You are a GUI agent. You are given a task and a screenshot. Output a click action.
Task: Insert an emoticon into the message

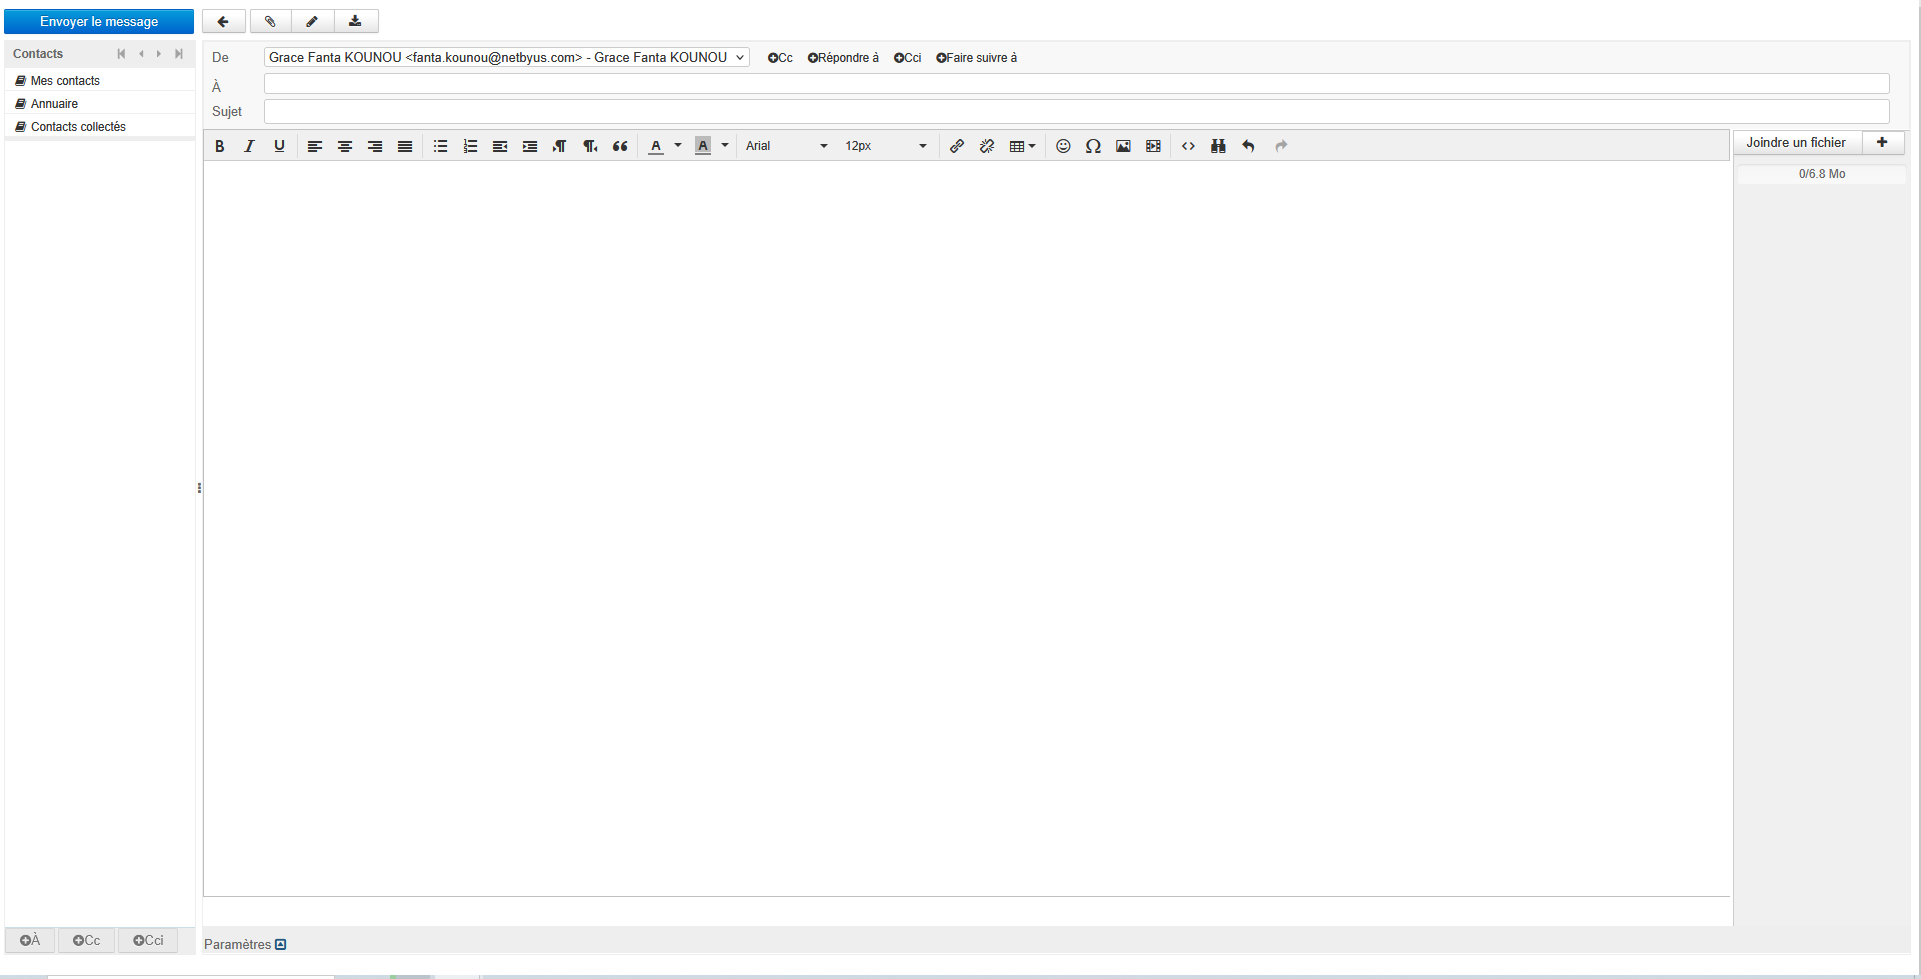pos(1063,146)
